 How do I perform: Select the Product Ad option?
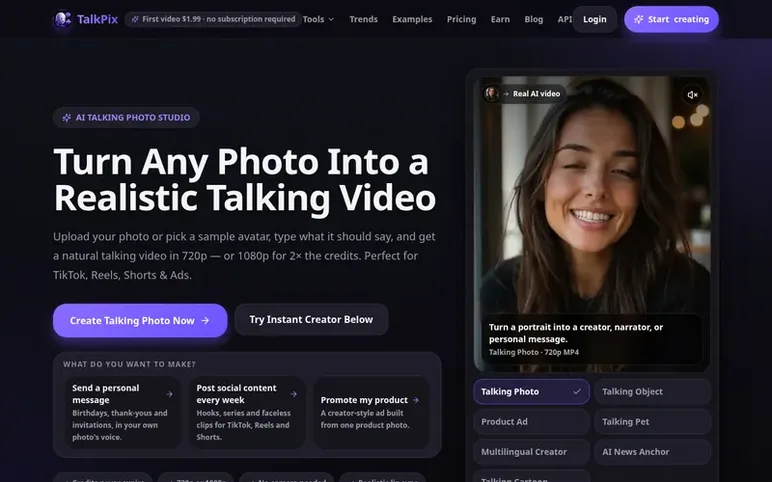[531, 421]
